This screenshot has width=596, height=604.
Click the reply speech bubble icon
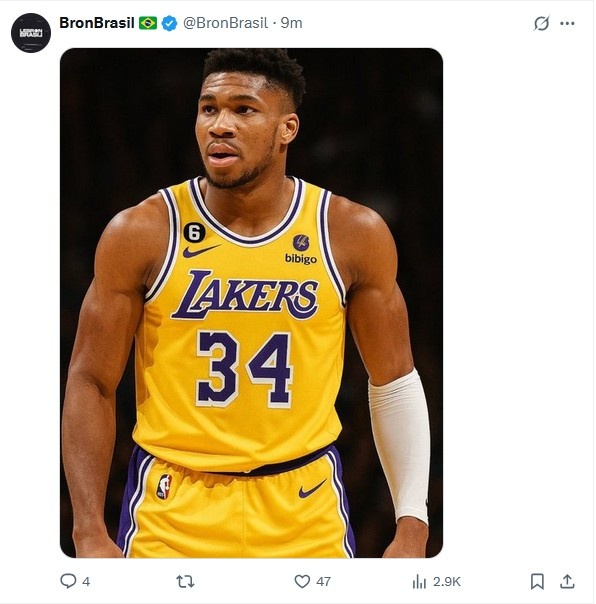68,581
